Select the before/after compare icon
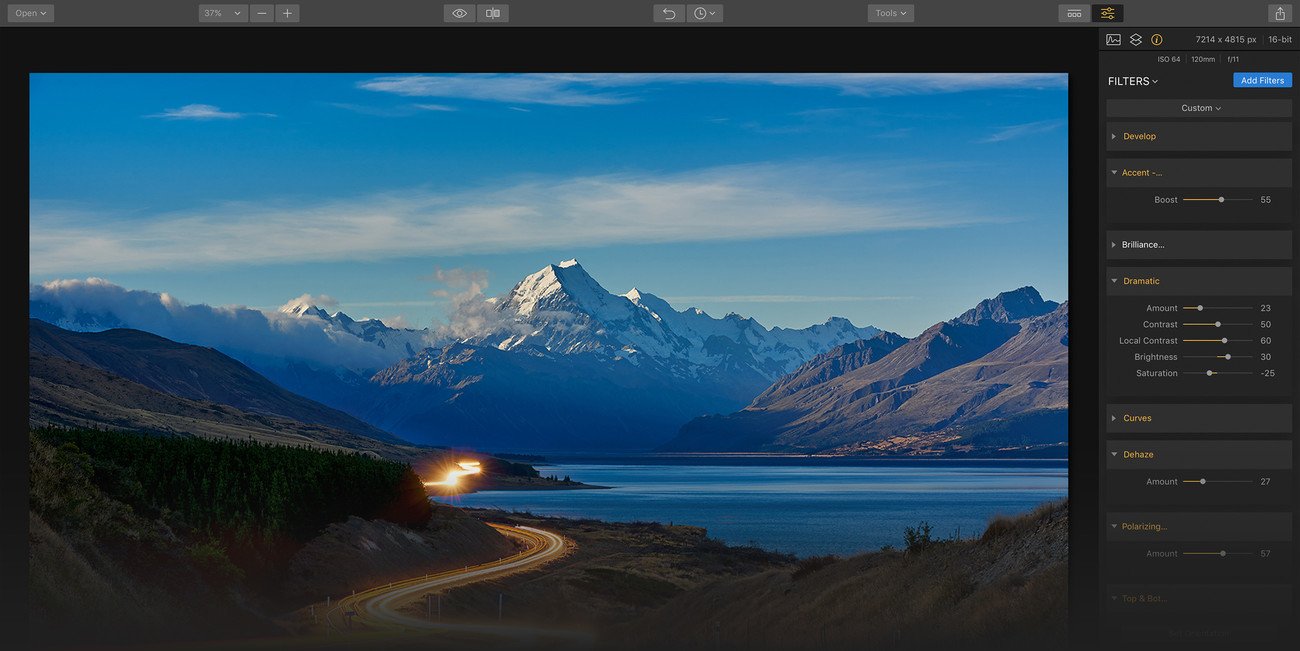This screenshot has width=1300, height=651. (492, 12)
